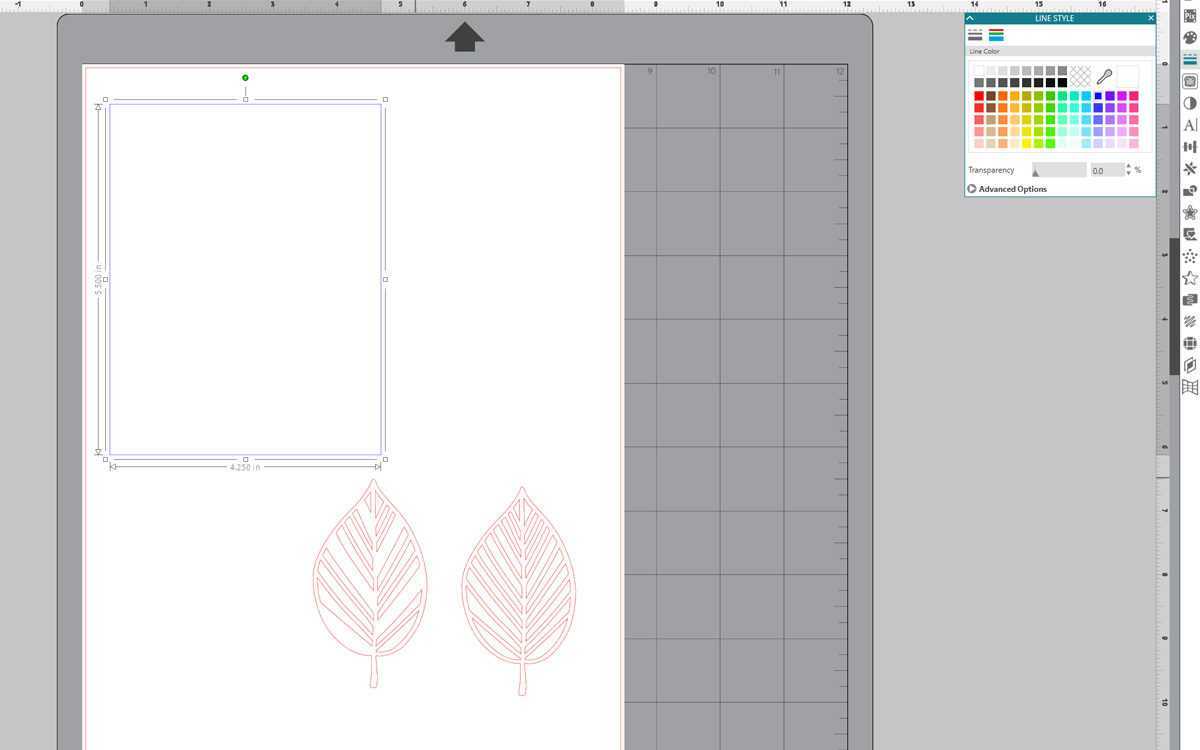Open the Stipple dots panel icon
This screenshot has width=1200, height=750.
point(1190,256)
